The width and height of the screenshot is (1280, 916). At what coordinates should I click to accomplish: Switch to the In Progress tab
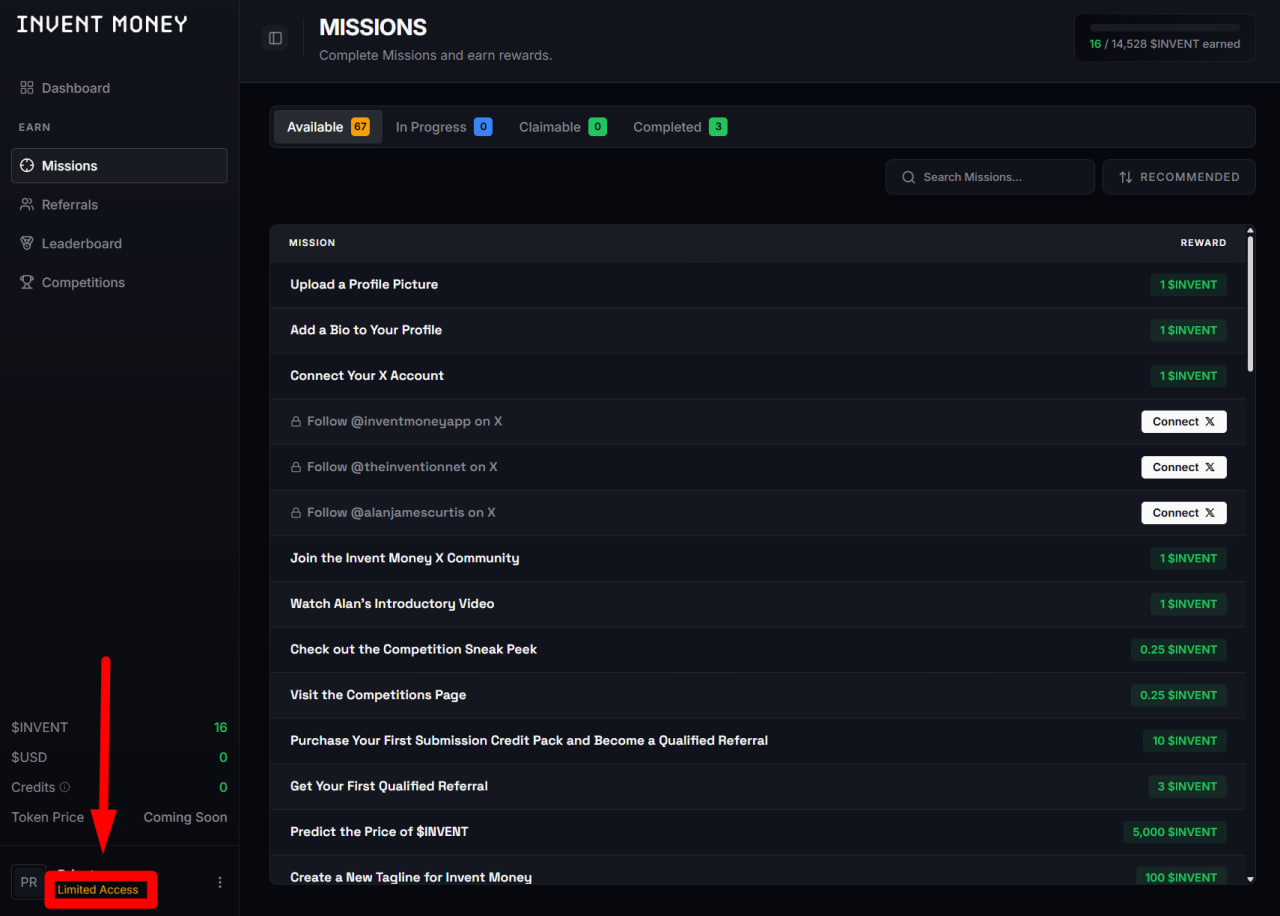(442, 127)
